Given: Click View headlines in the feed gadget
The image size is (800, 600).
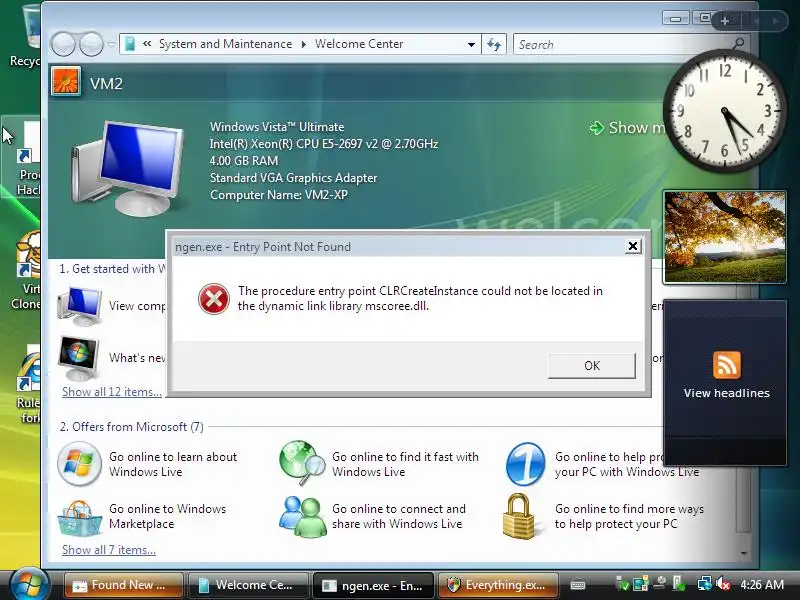Looking at the screenshot, I should pyautogui.click(x=727, y=393).
